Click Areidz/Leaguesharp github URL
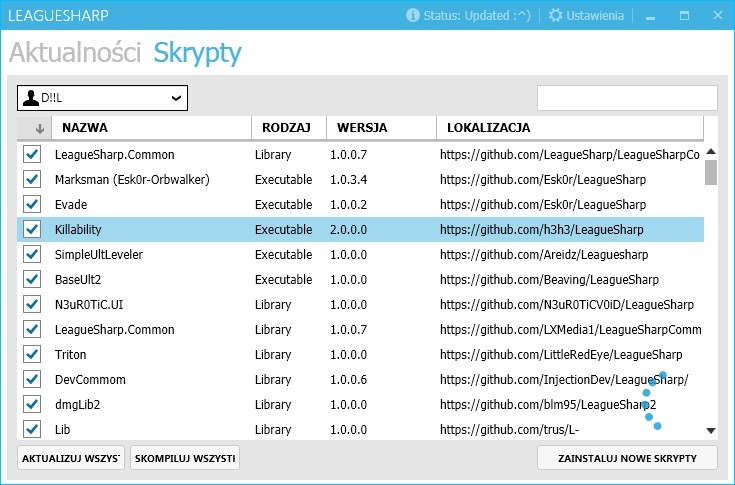The image size is (735, 485). (x=544, y=254)
